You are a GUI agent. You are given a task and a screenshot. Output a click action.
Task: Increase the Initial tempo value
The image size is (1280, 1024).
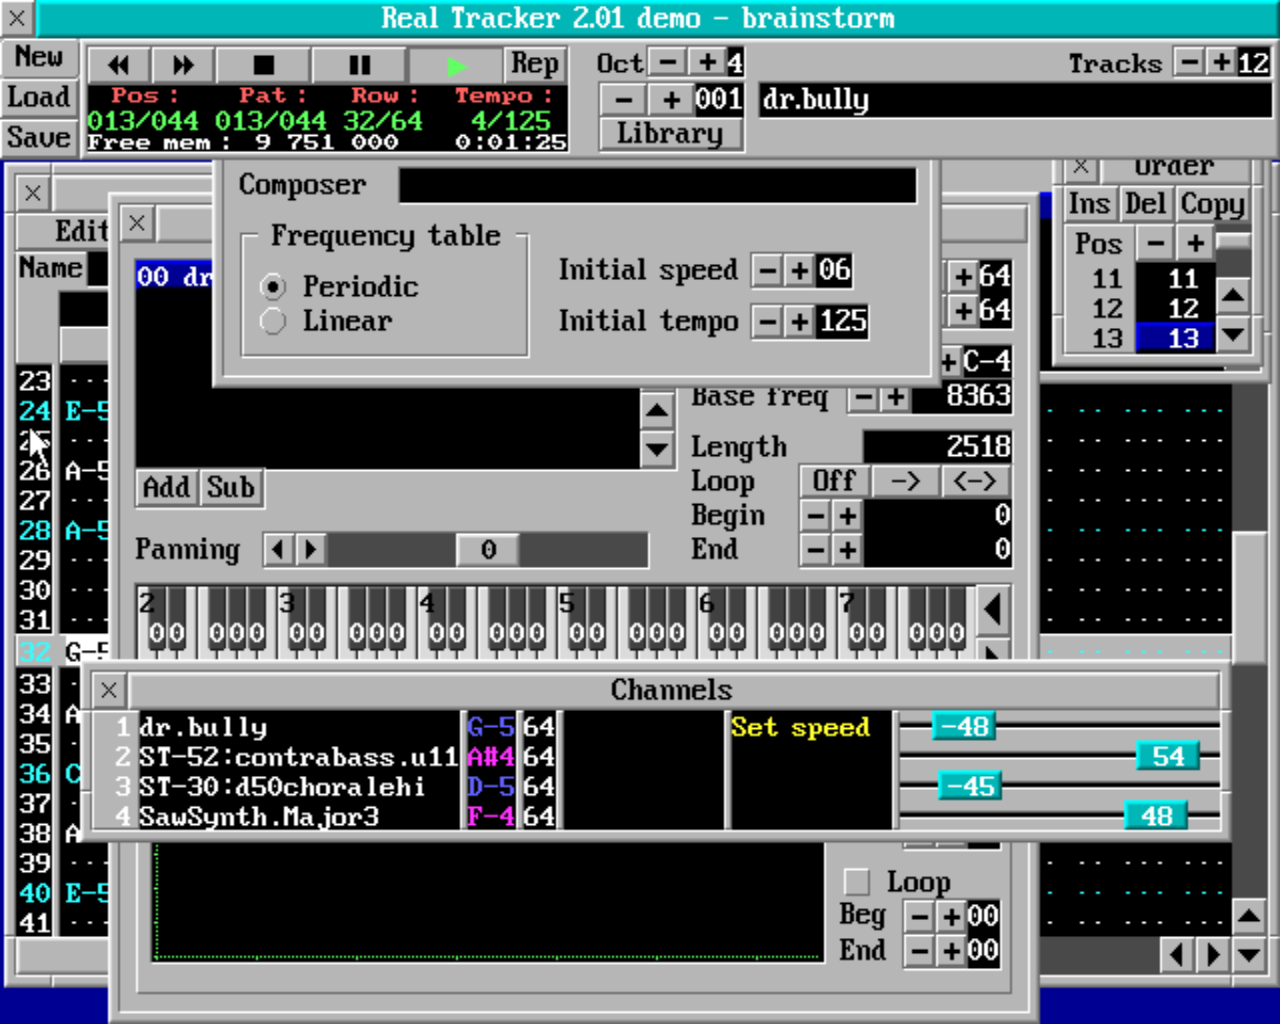799,321
